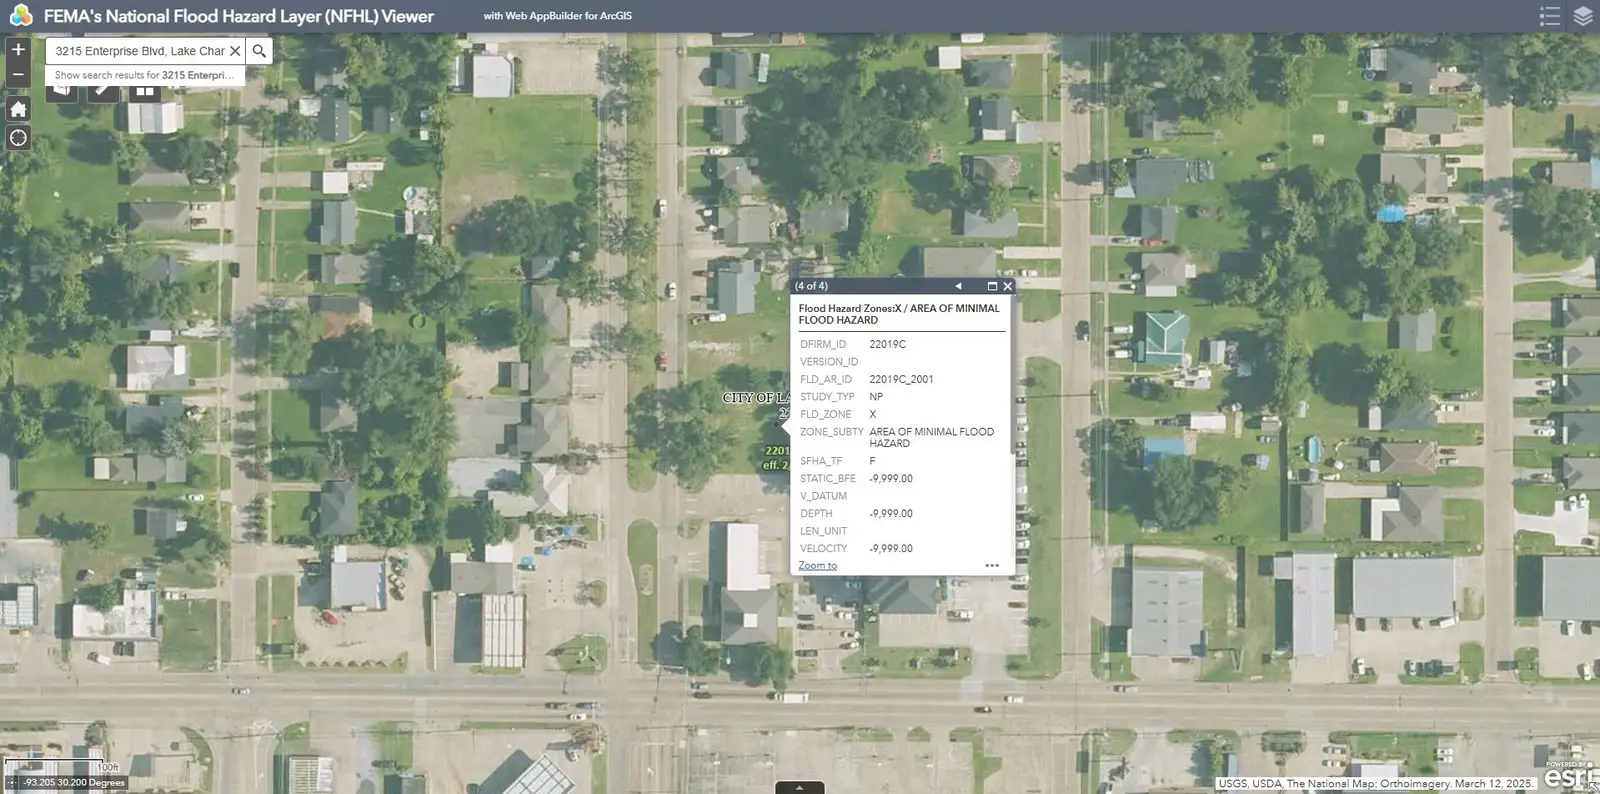Image resolution: width=1600 pixels, height=794 pixels.
Task: Click FLD_ZONE value 'X'
Action: coord(873,414)
